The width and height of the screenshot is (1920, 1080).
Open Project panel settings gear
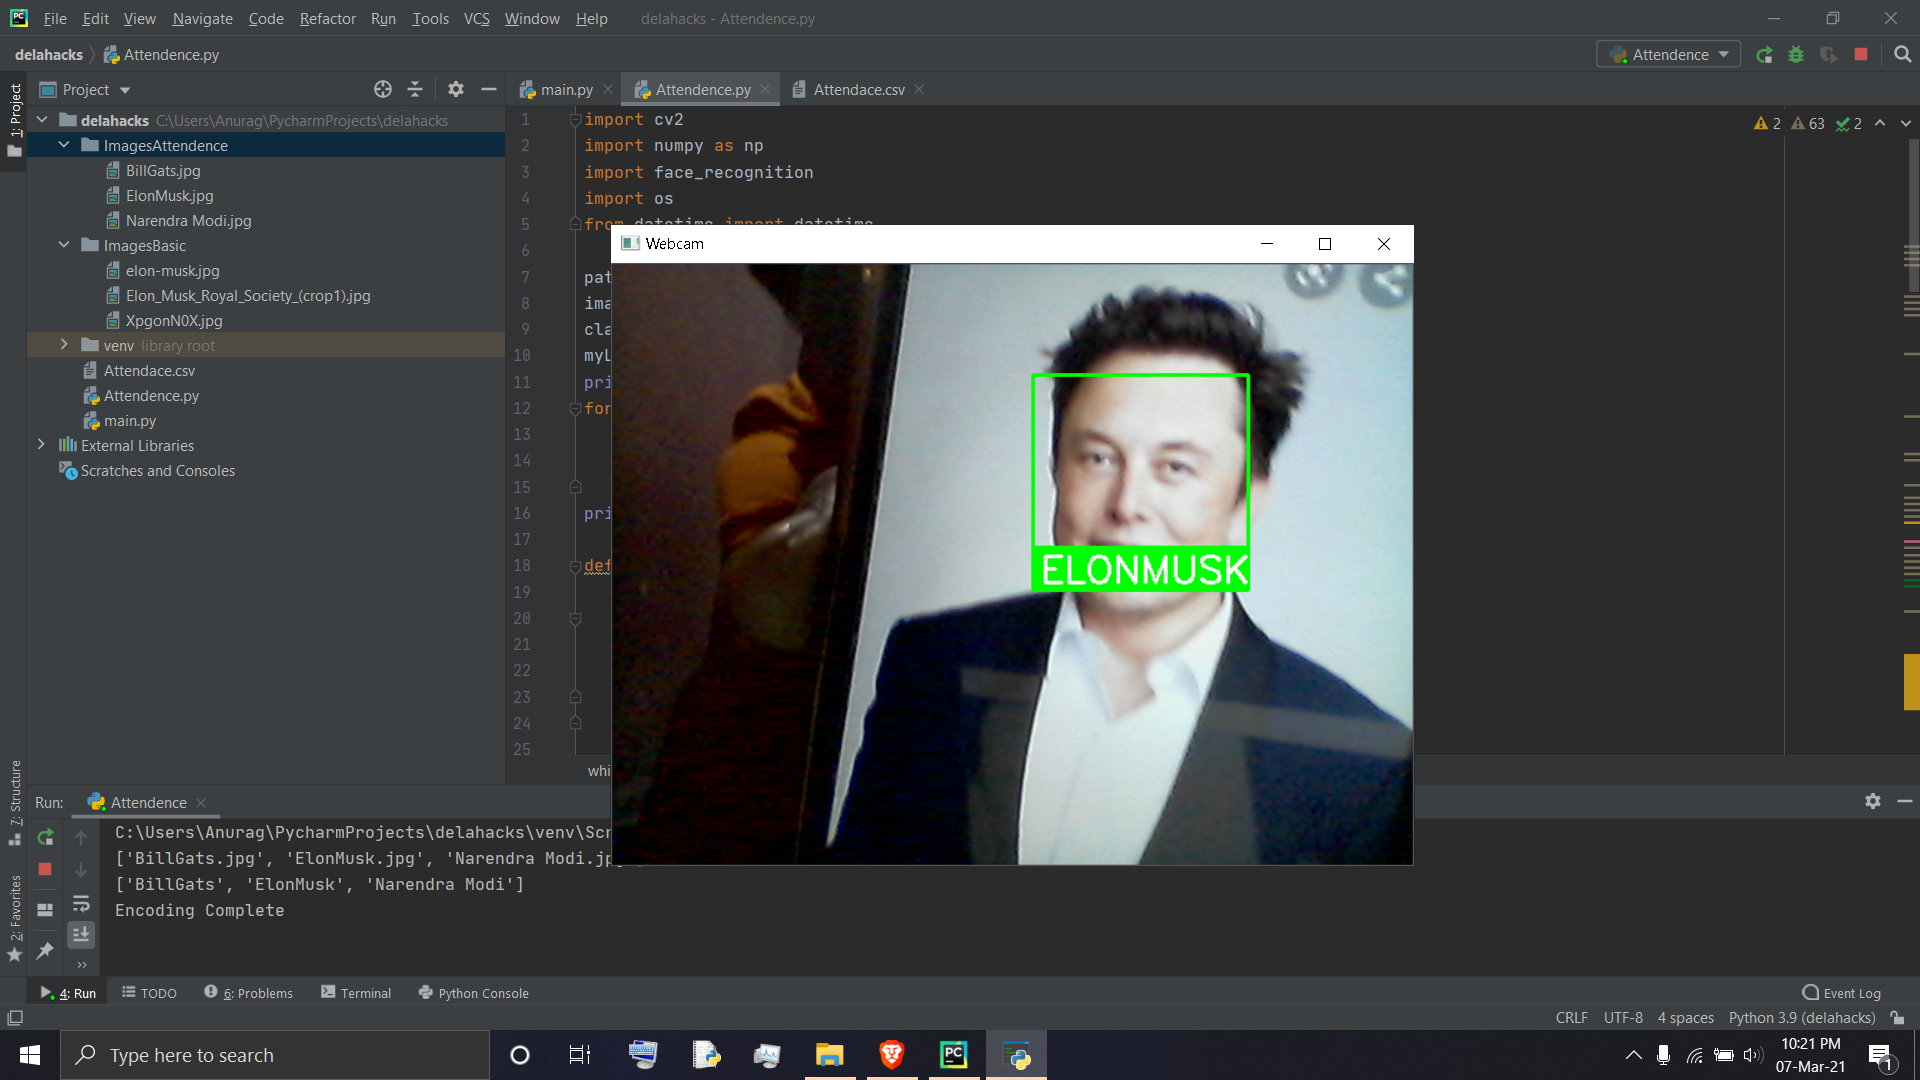[456, 90]
